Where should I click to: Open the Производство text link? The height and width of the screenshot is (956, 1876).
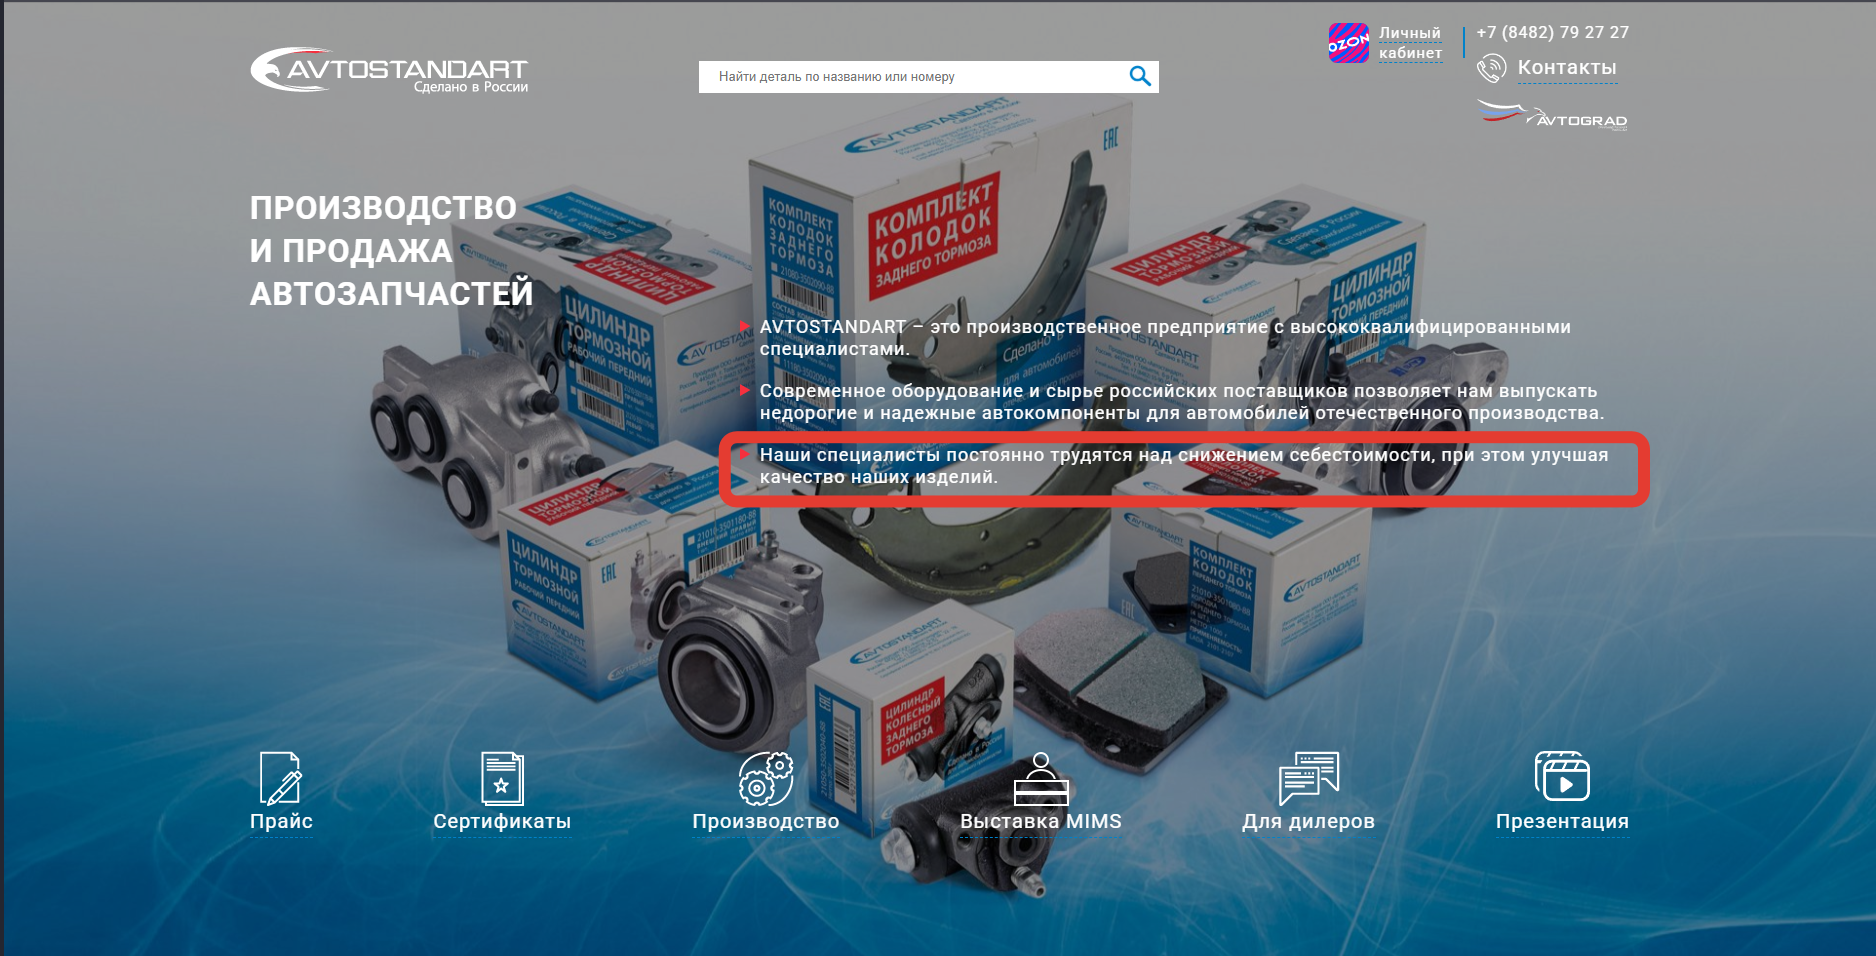tap(766, 821)
